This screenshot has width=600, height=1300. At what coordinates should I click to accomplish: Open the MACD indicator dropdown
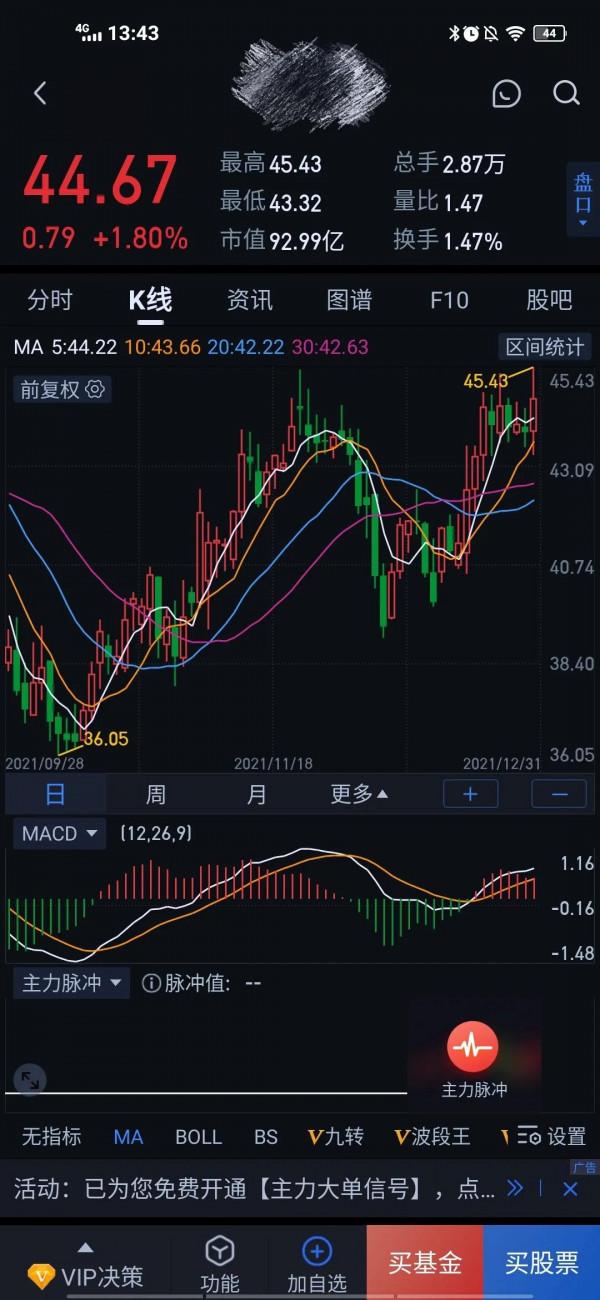coord(60,833)
